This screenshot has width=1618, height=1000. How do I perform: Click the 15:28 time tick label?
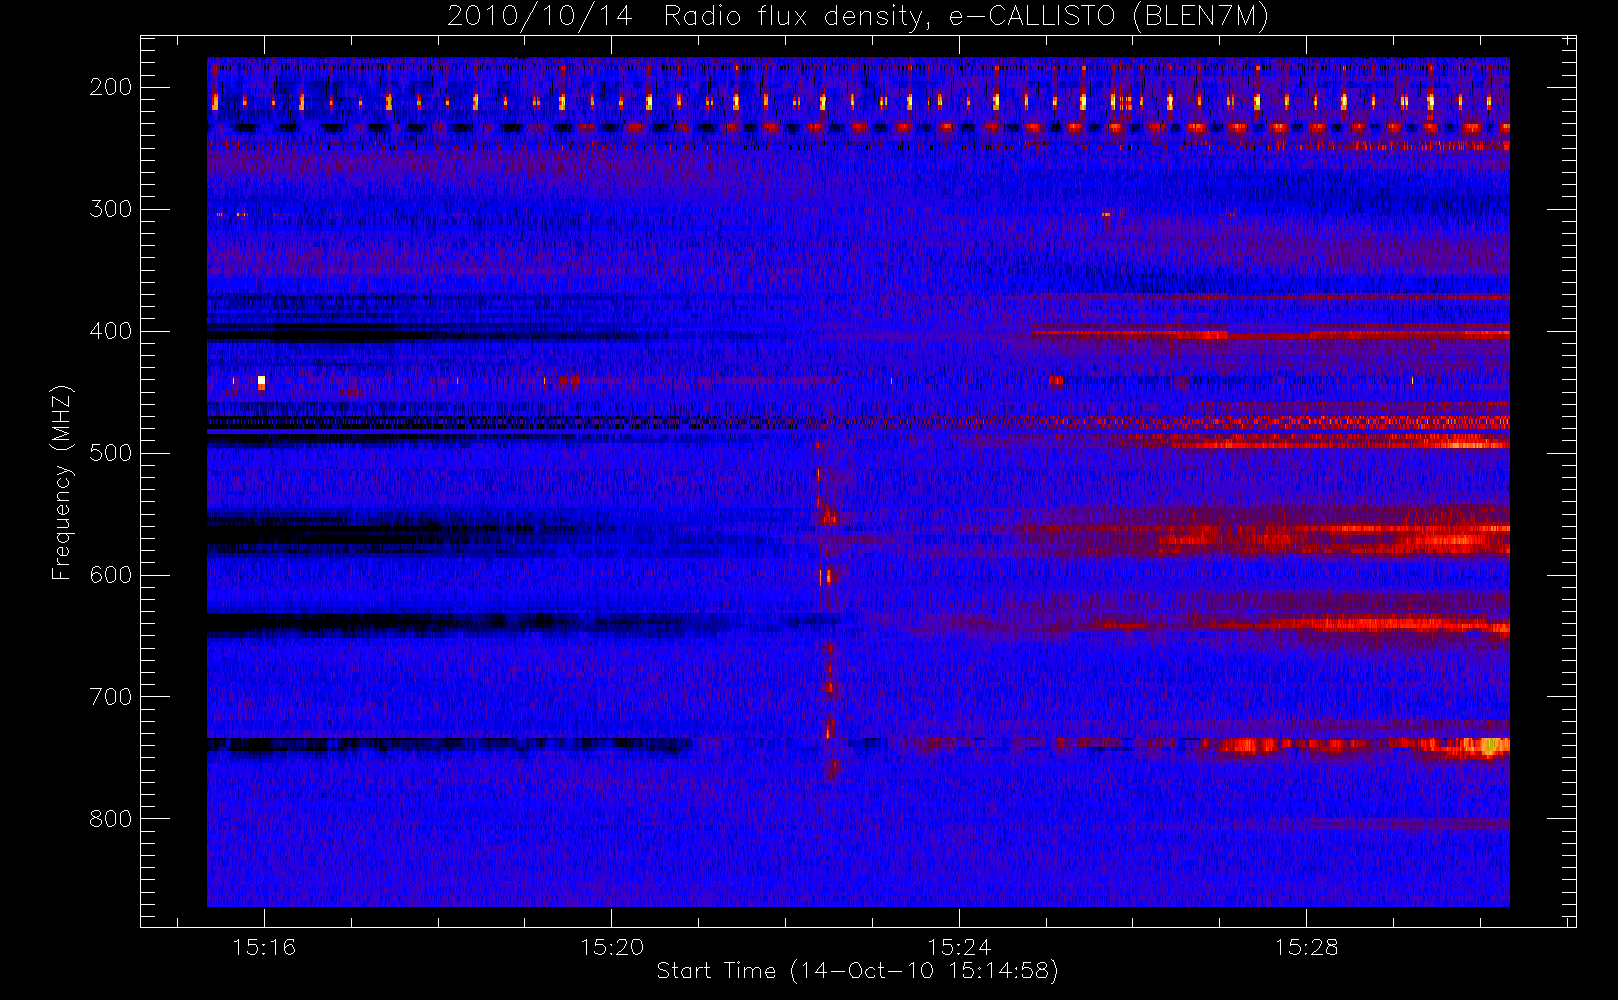[x=1305, y=946]
